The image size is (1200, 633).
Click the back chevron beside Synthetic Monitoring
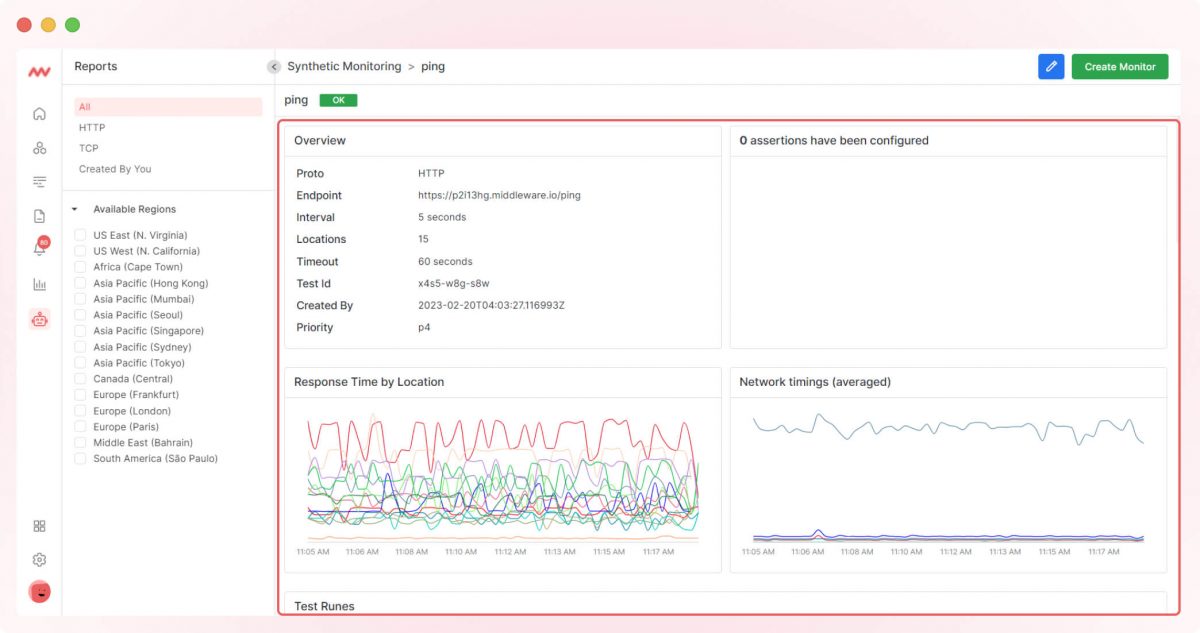click(273, 66)
